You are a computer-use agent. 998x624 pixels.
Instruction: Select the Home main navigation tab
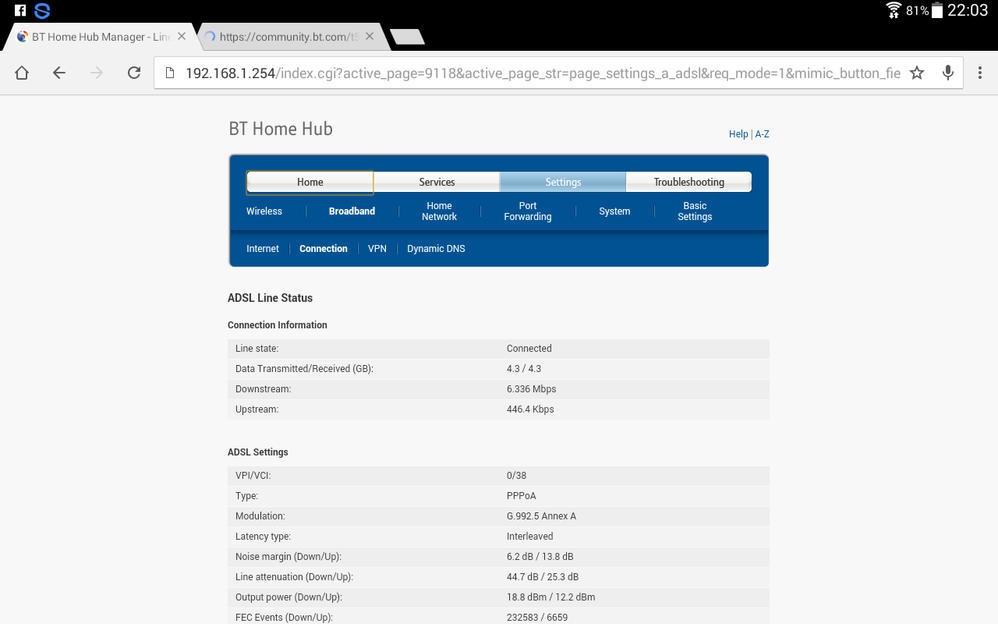click(310, 182)
